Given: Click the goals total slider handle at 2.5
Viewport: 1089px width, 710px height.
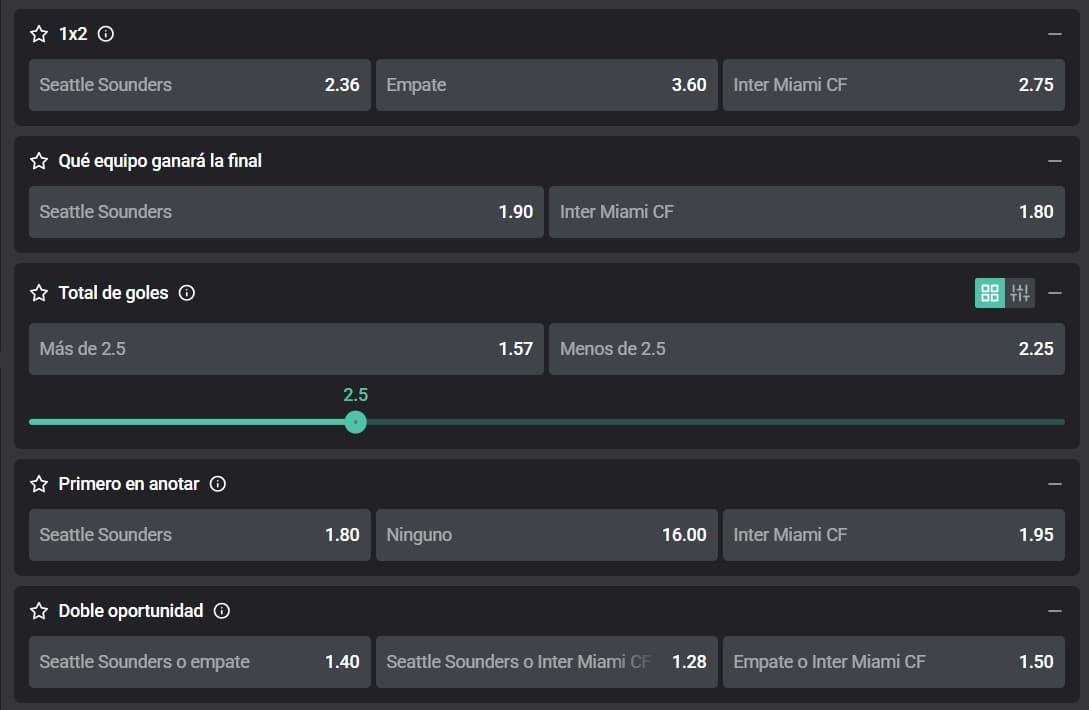Looking at the screenshot, I should pos(355,422).
